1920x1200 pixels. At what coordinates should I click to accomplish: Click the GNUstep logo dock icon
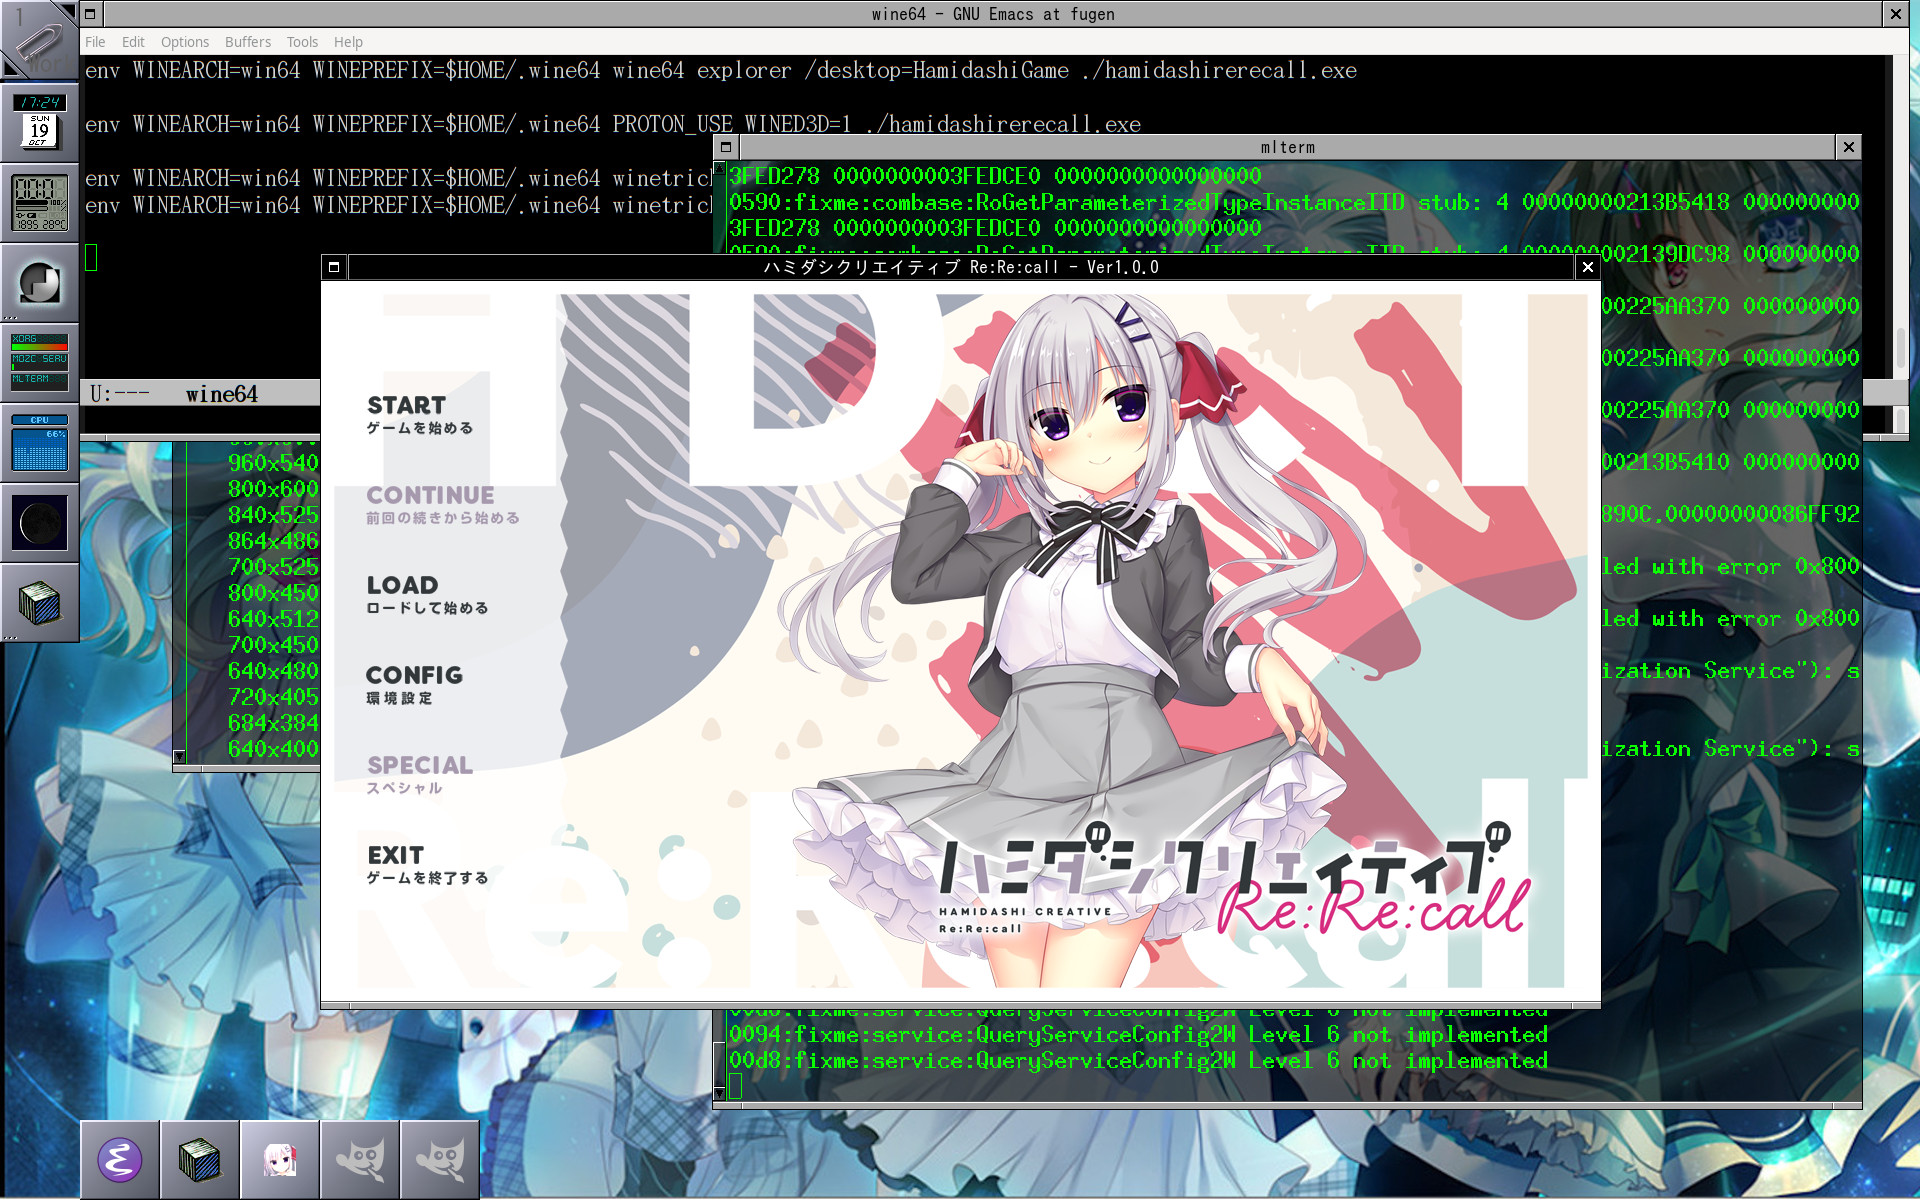[40, 283]
